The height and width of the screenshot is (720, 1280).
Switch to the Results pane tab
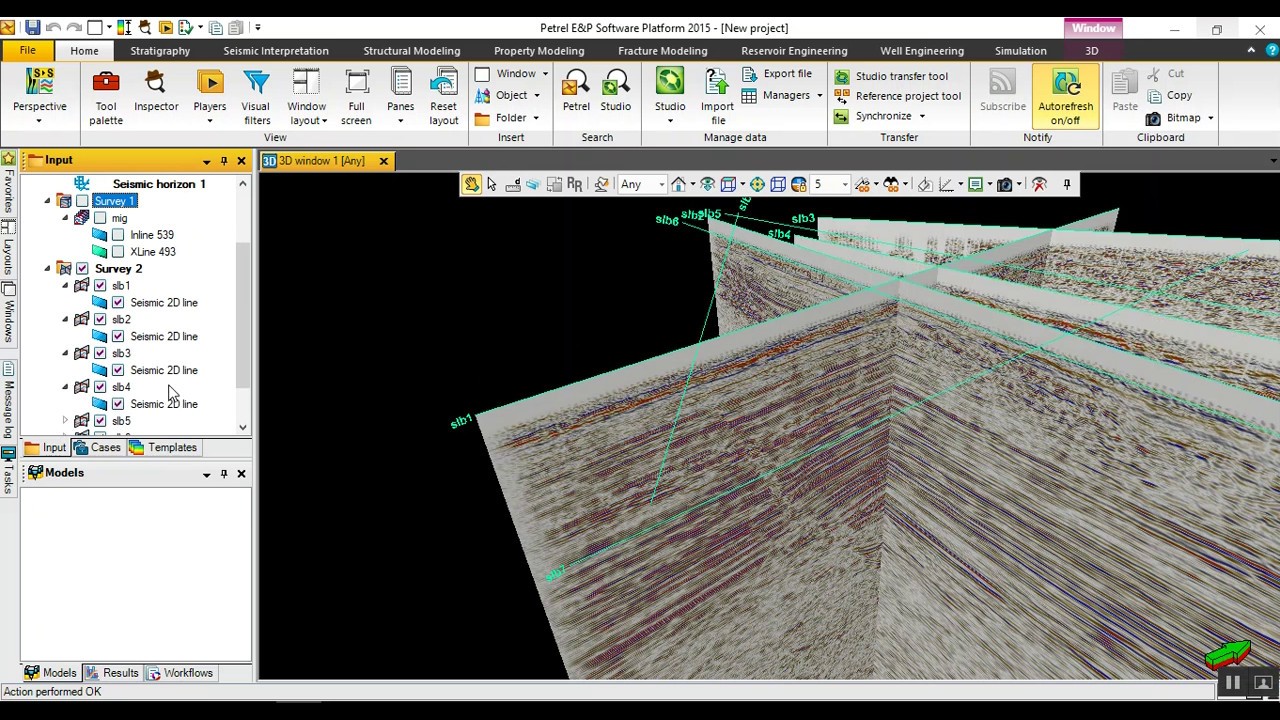pyautogui.click(x=112, y=673)
